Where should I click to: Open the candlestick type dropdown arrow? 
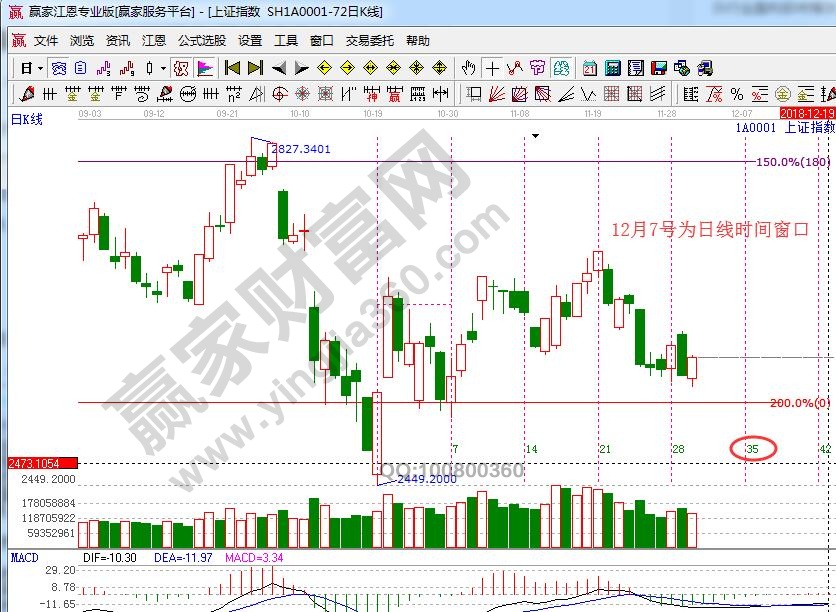tap(163, 69)
